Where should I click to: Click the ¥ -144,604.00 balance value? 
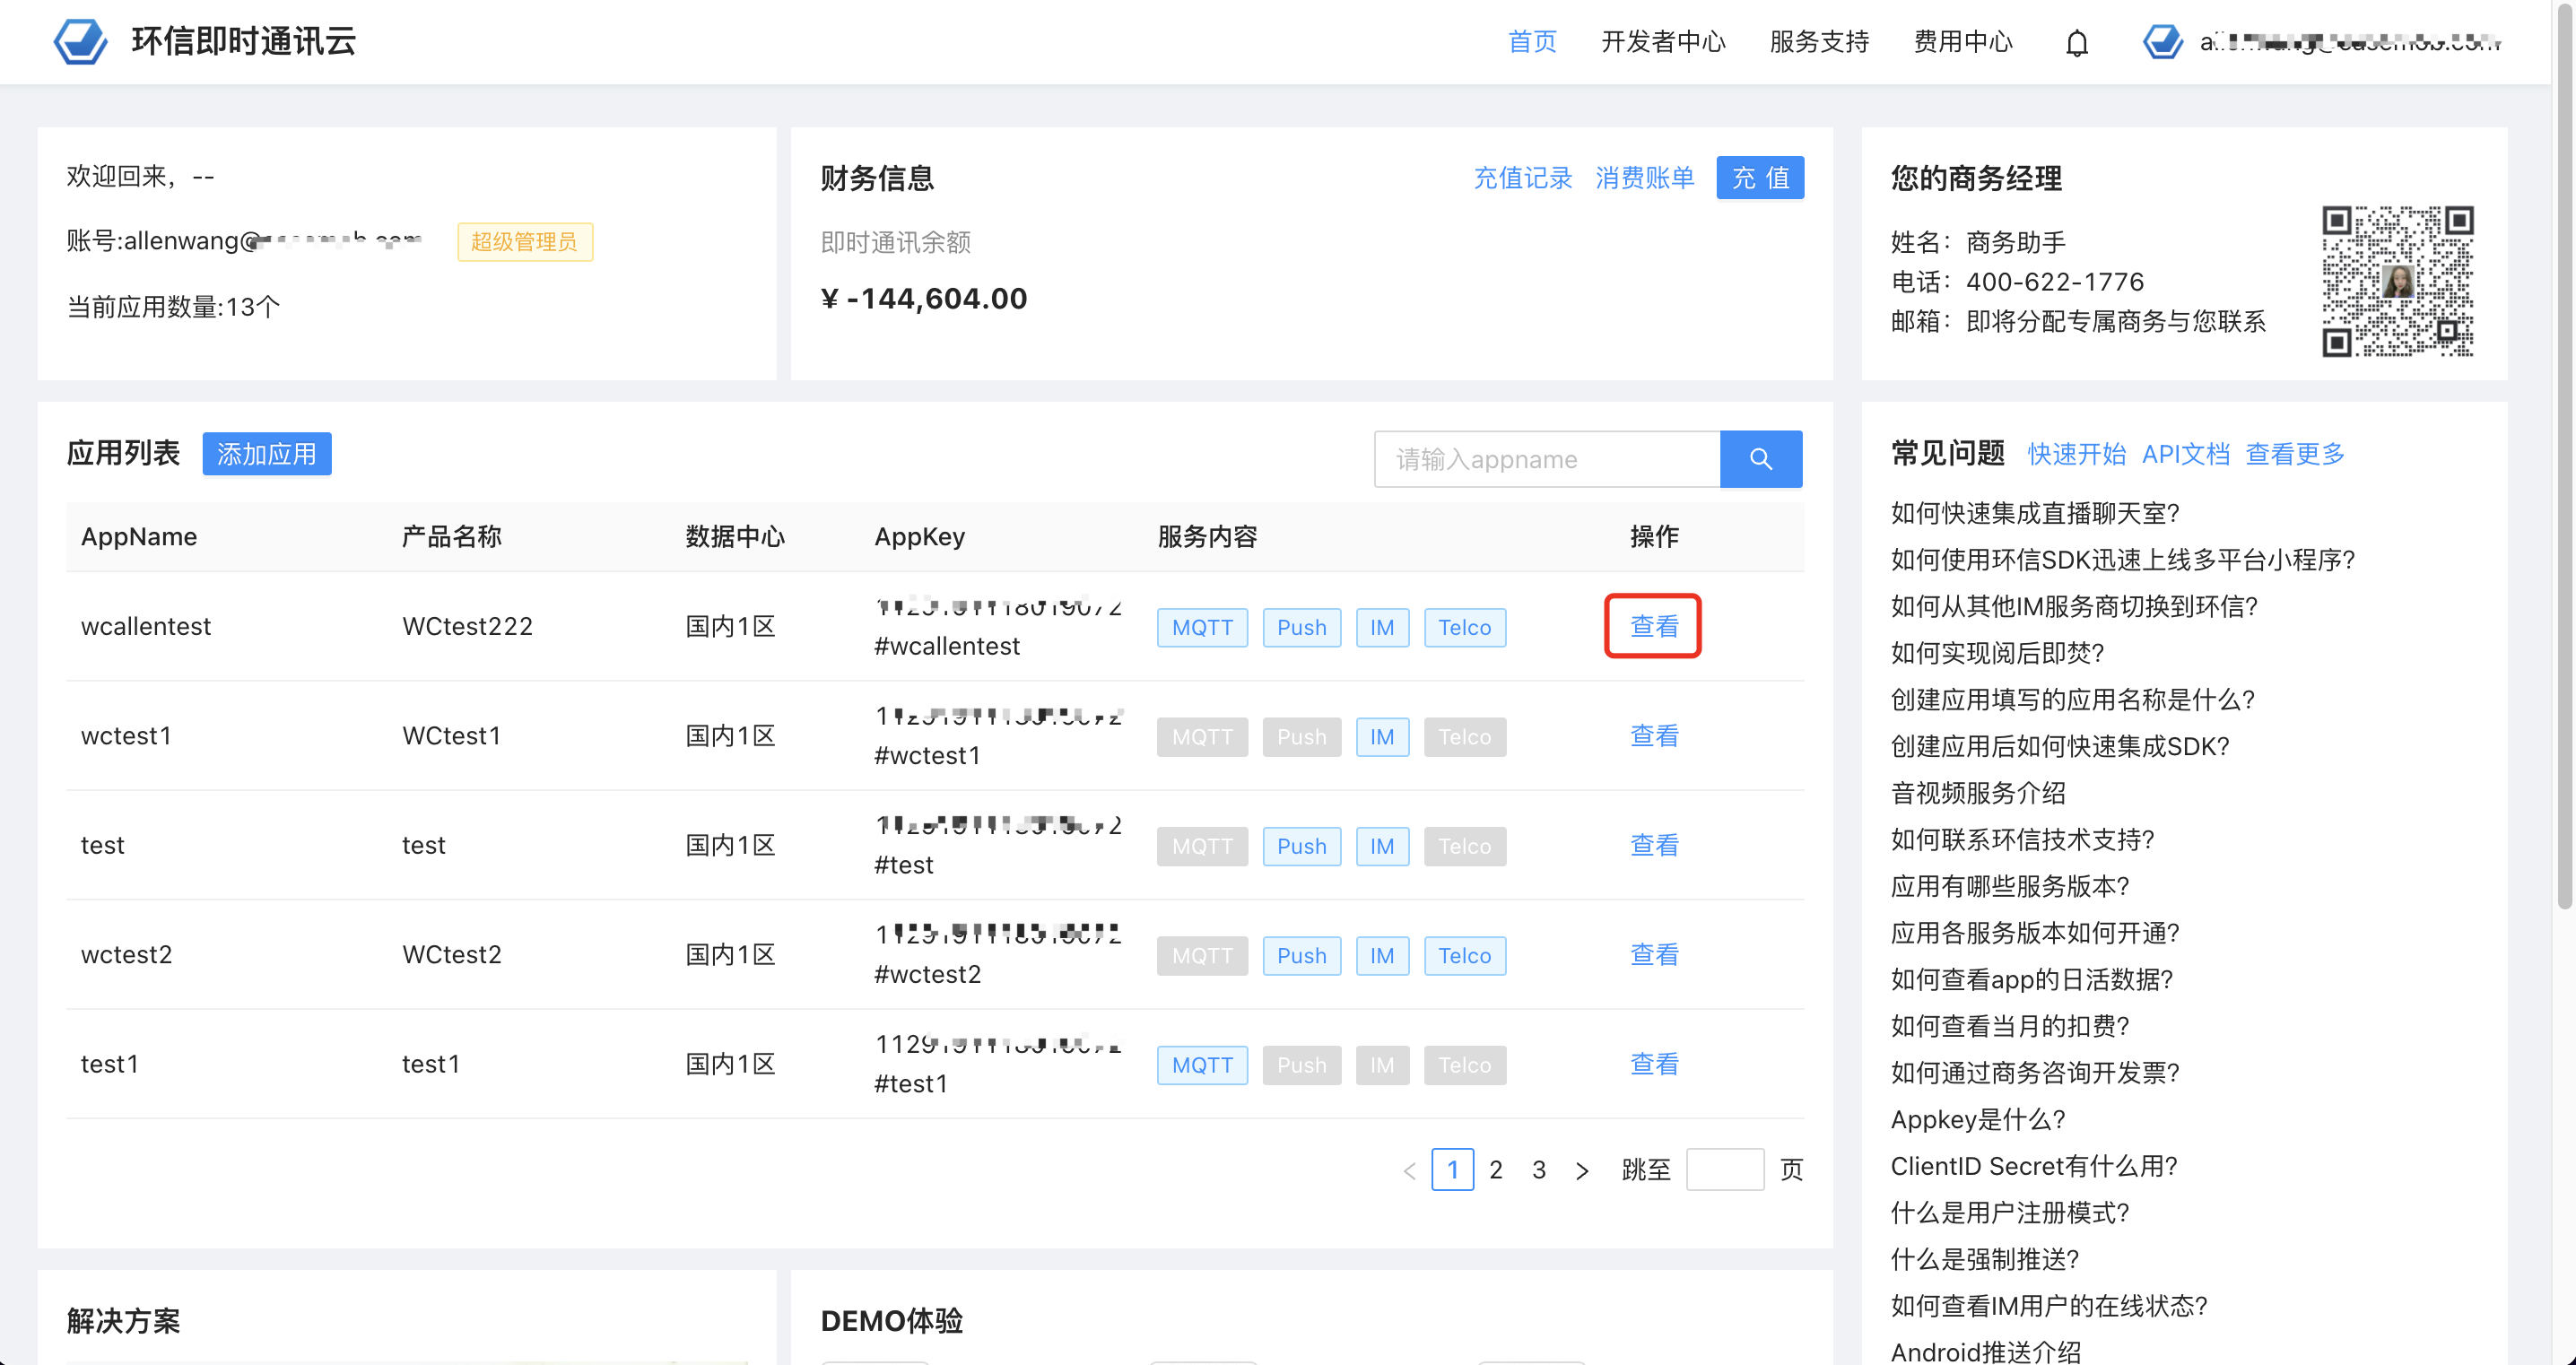pos(924,299)
